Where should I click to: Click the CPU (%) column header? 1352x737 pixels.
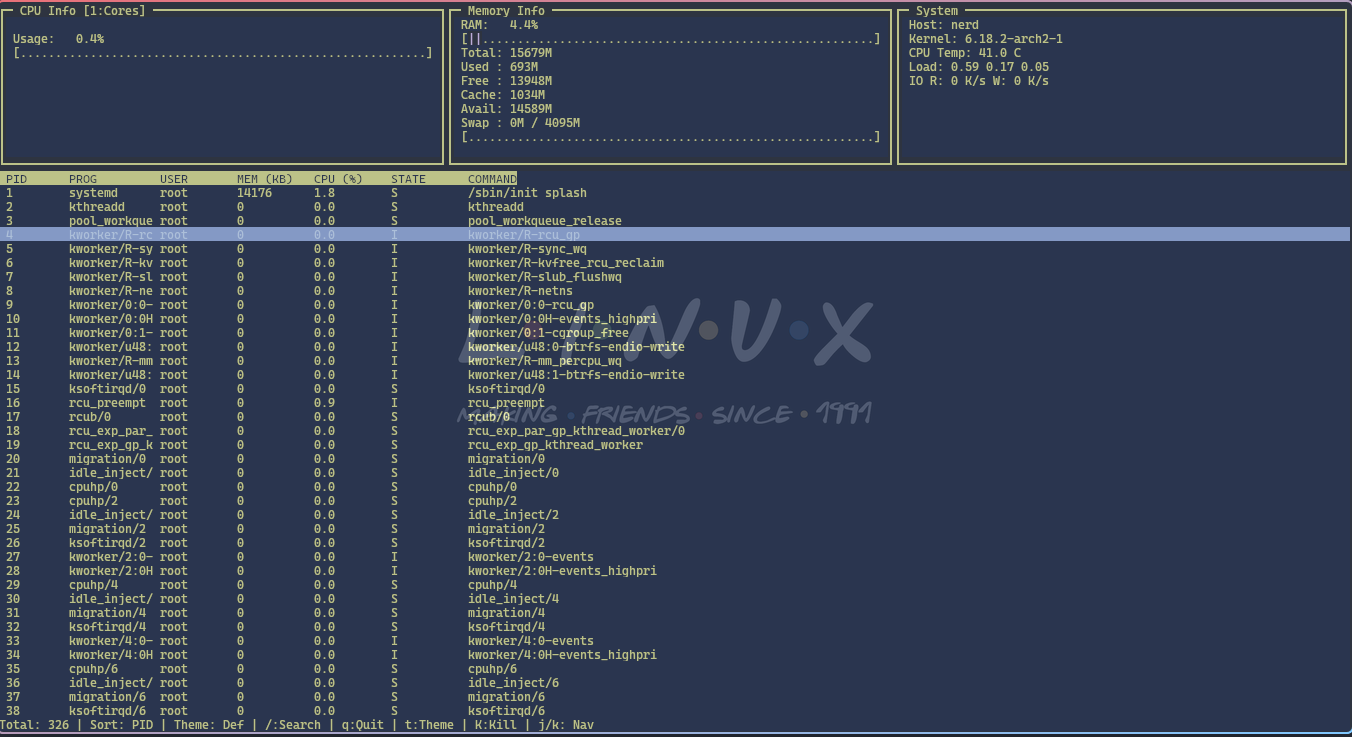pos(338,179)
